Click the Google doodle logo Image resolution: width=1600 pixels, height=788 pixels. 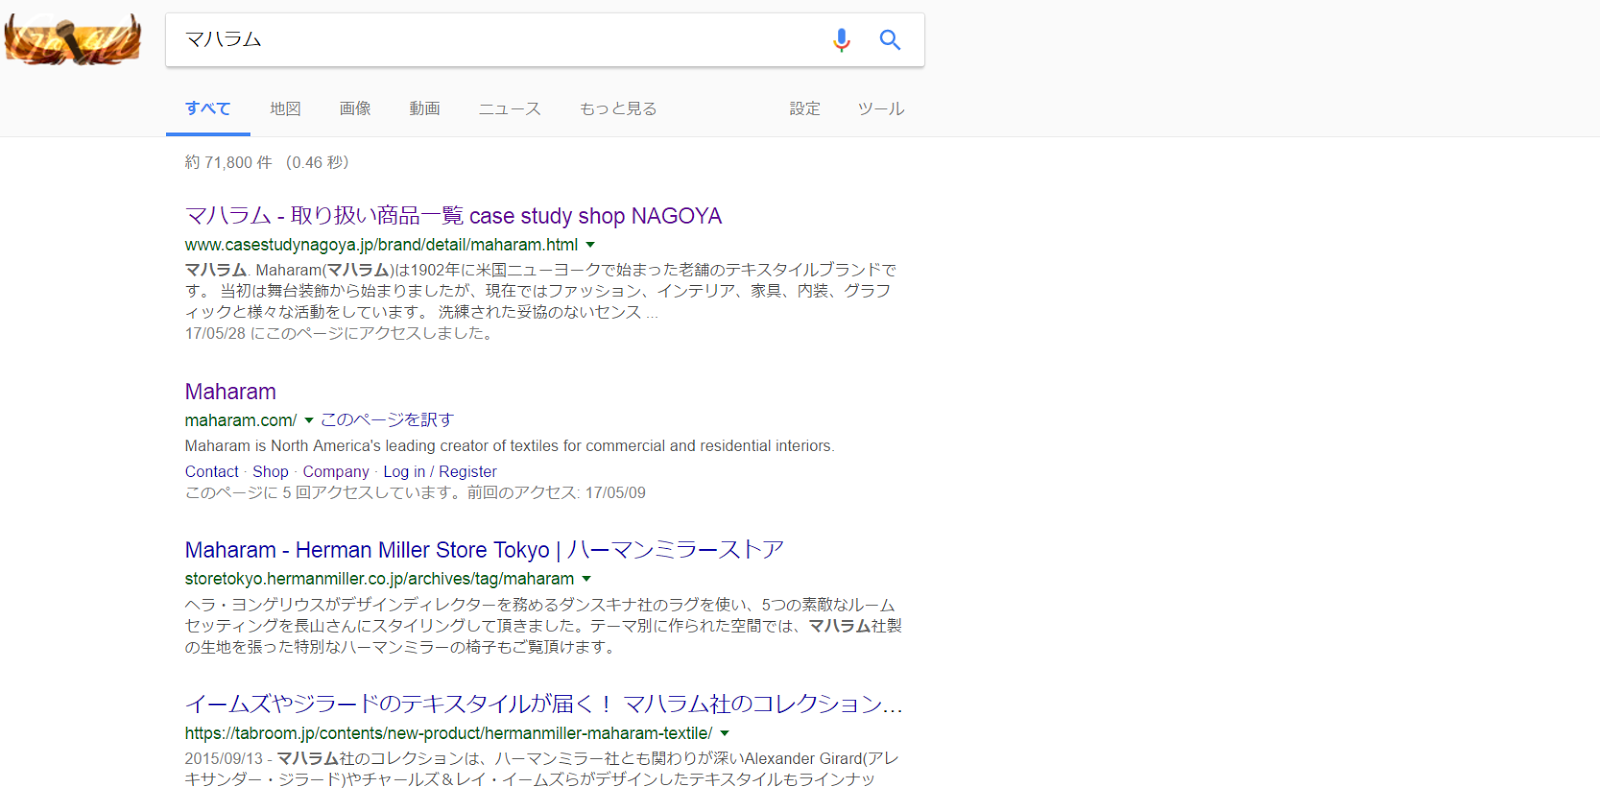[73, 39]
